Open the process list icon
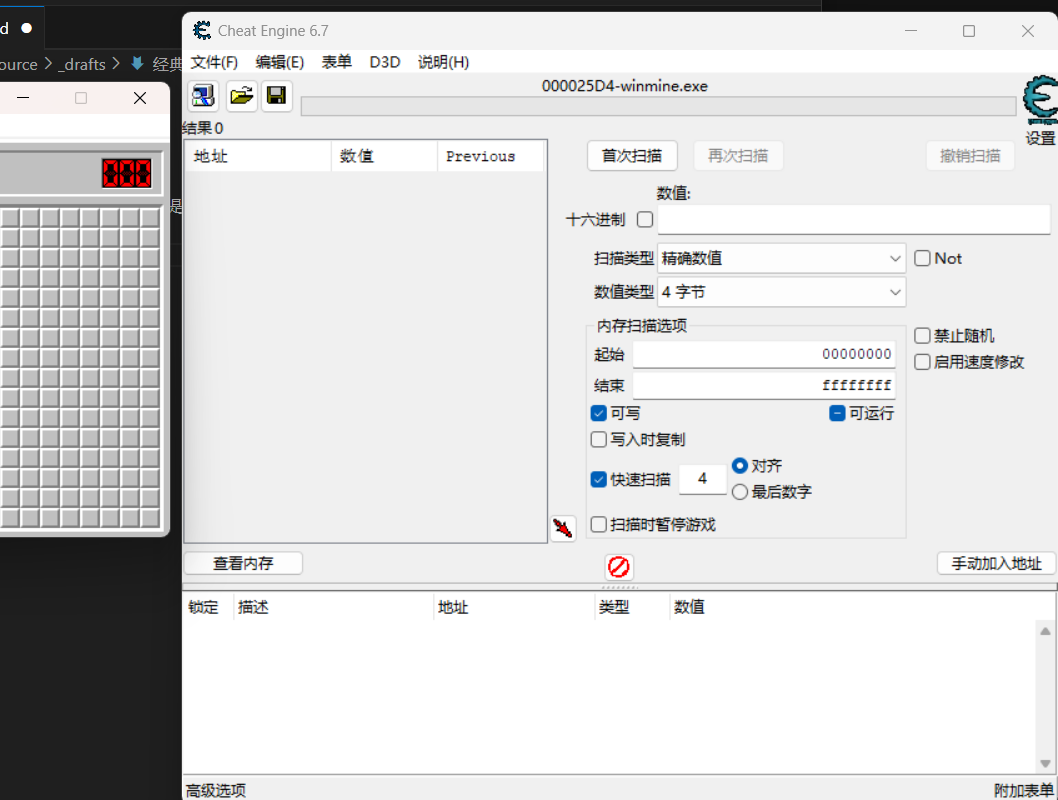 (202, 96)
